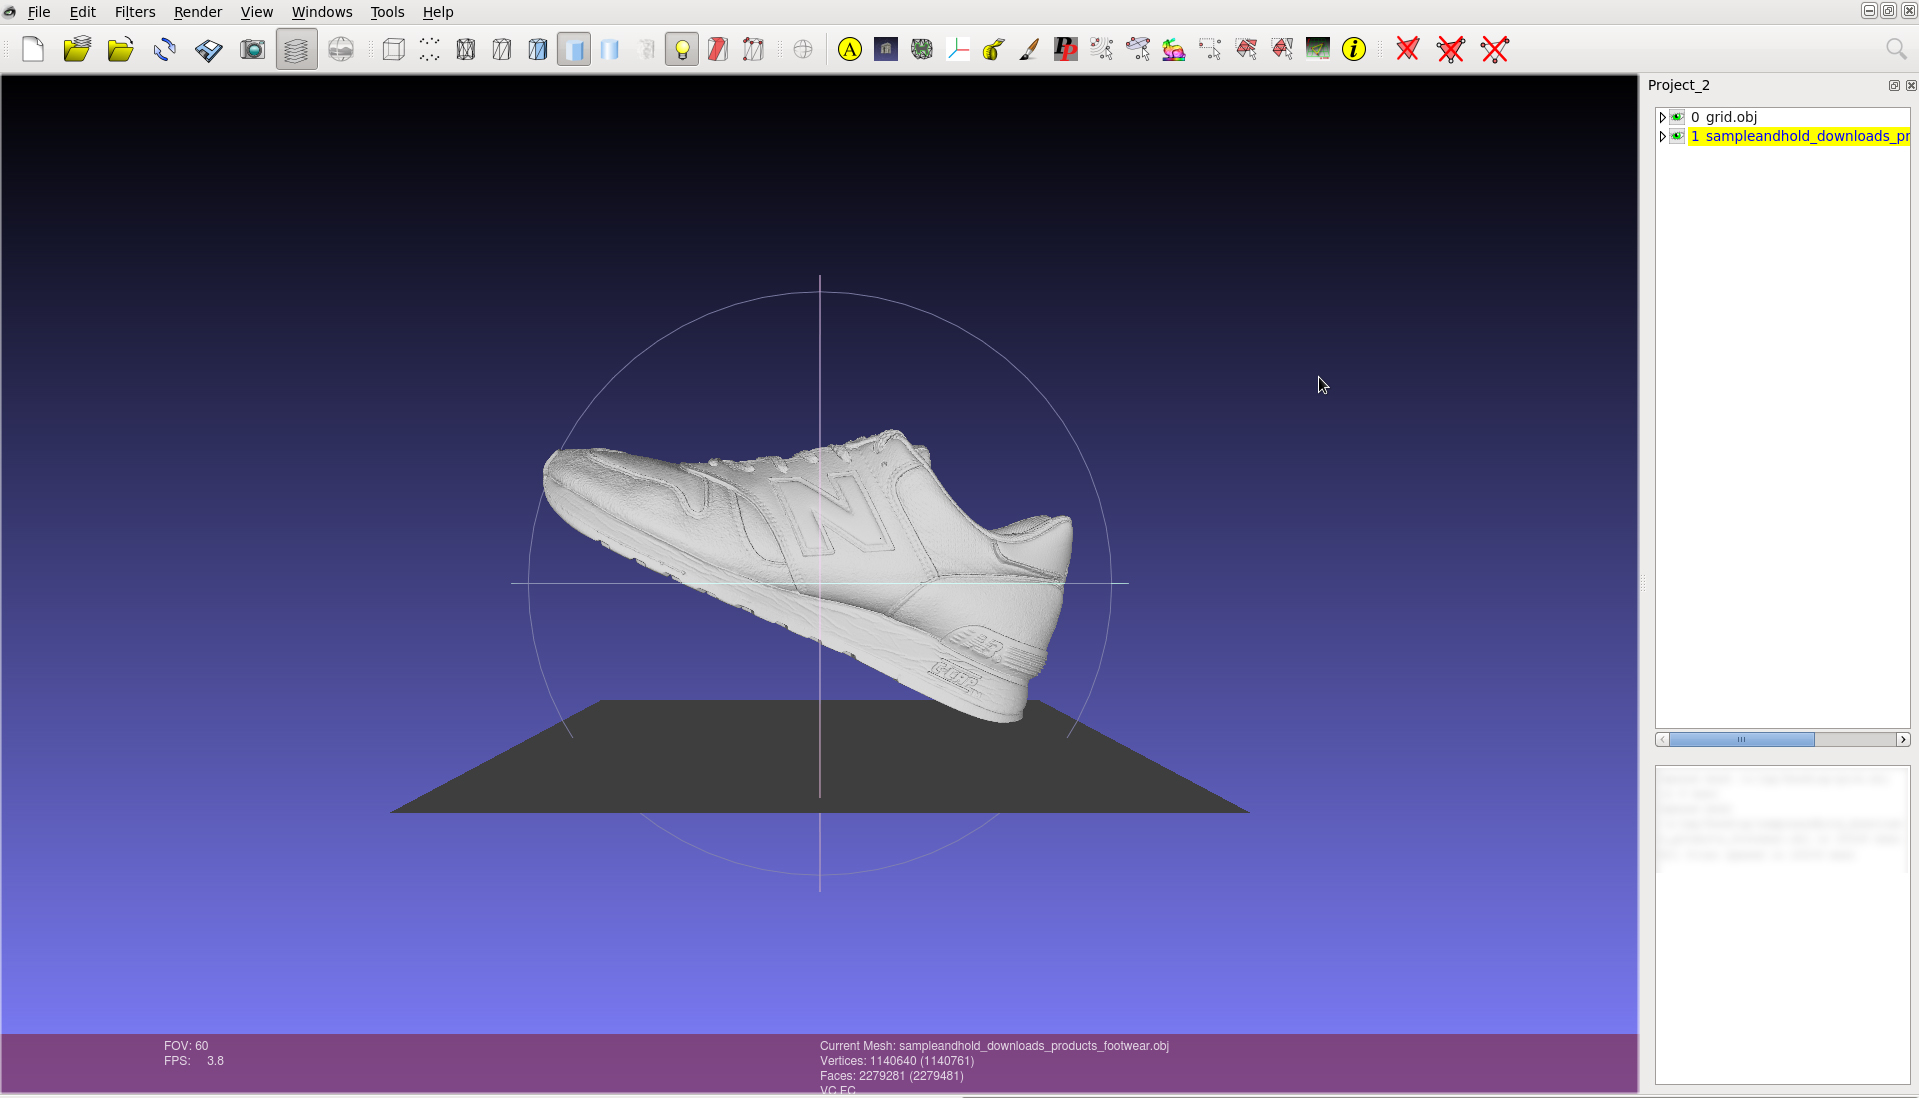Enable flat lines render mode
This screenshot has width=1919, height=1098.
point(538,49)
